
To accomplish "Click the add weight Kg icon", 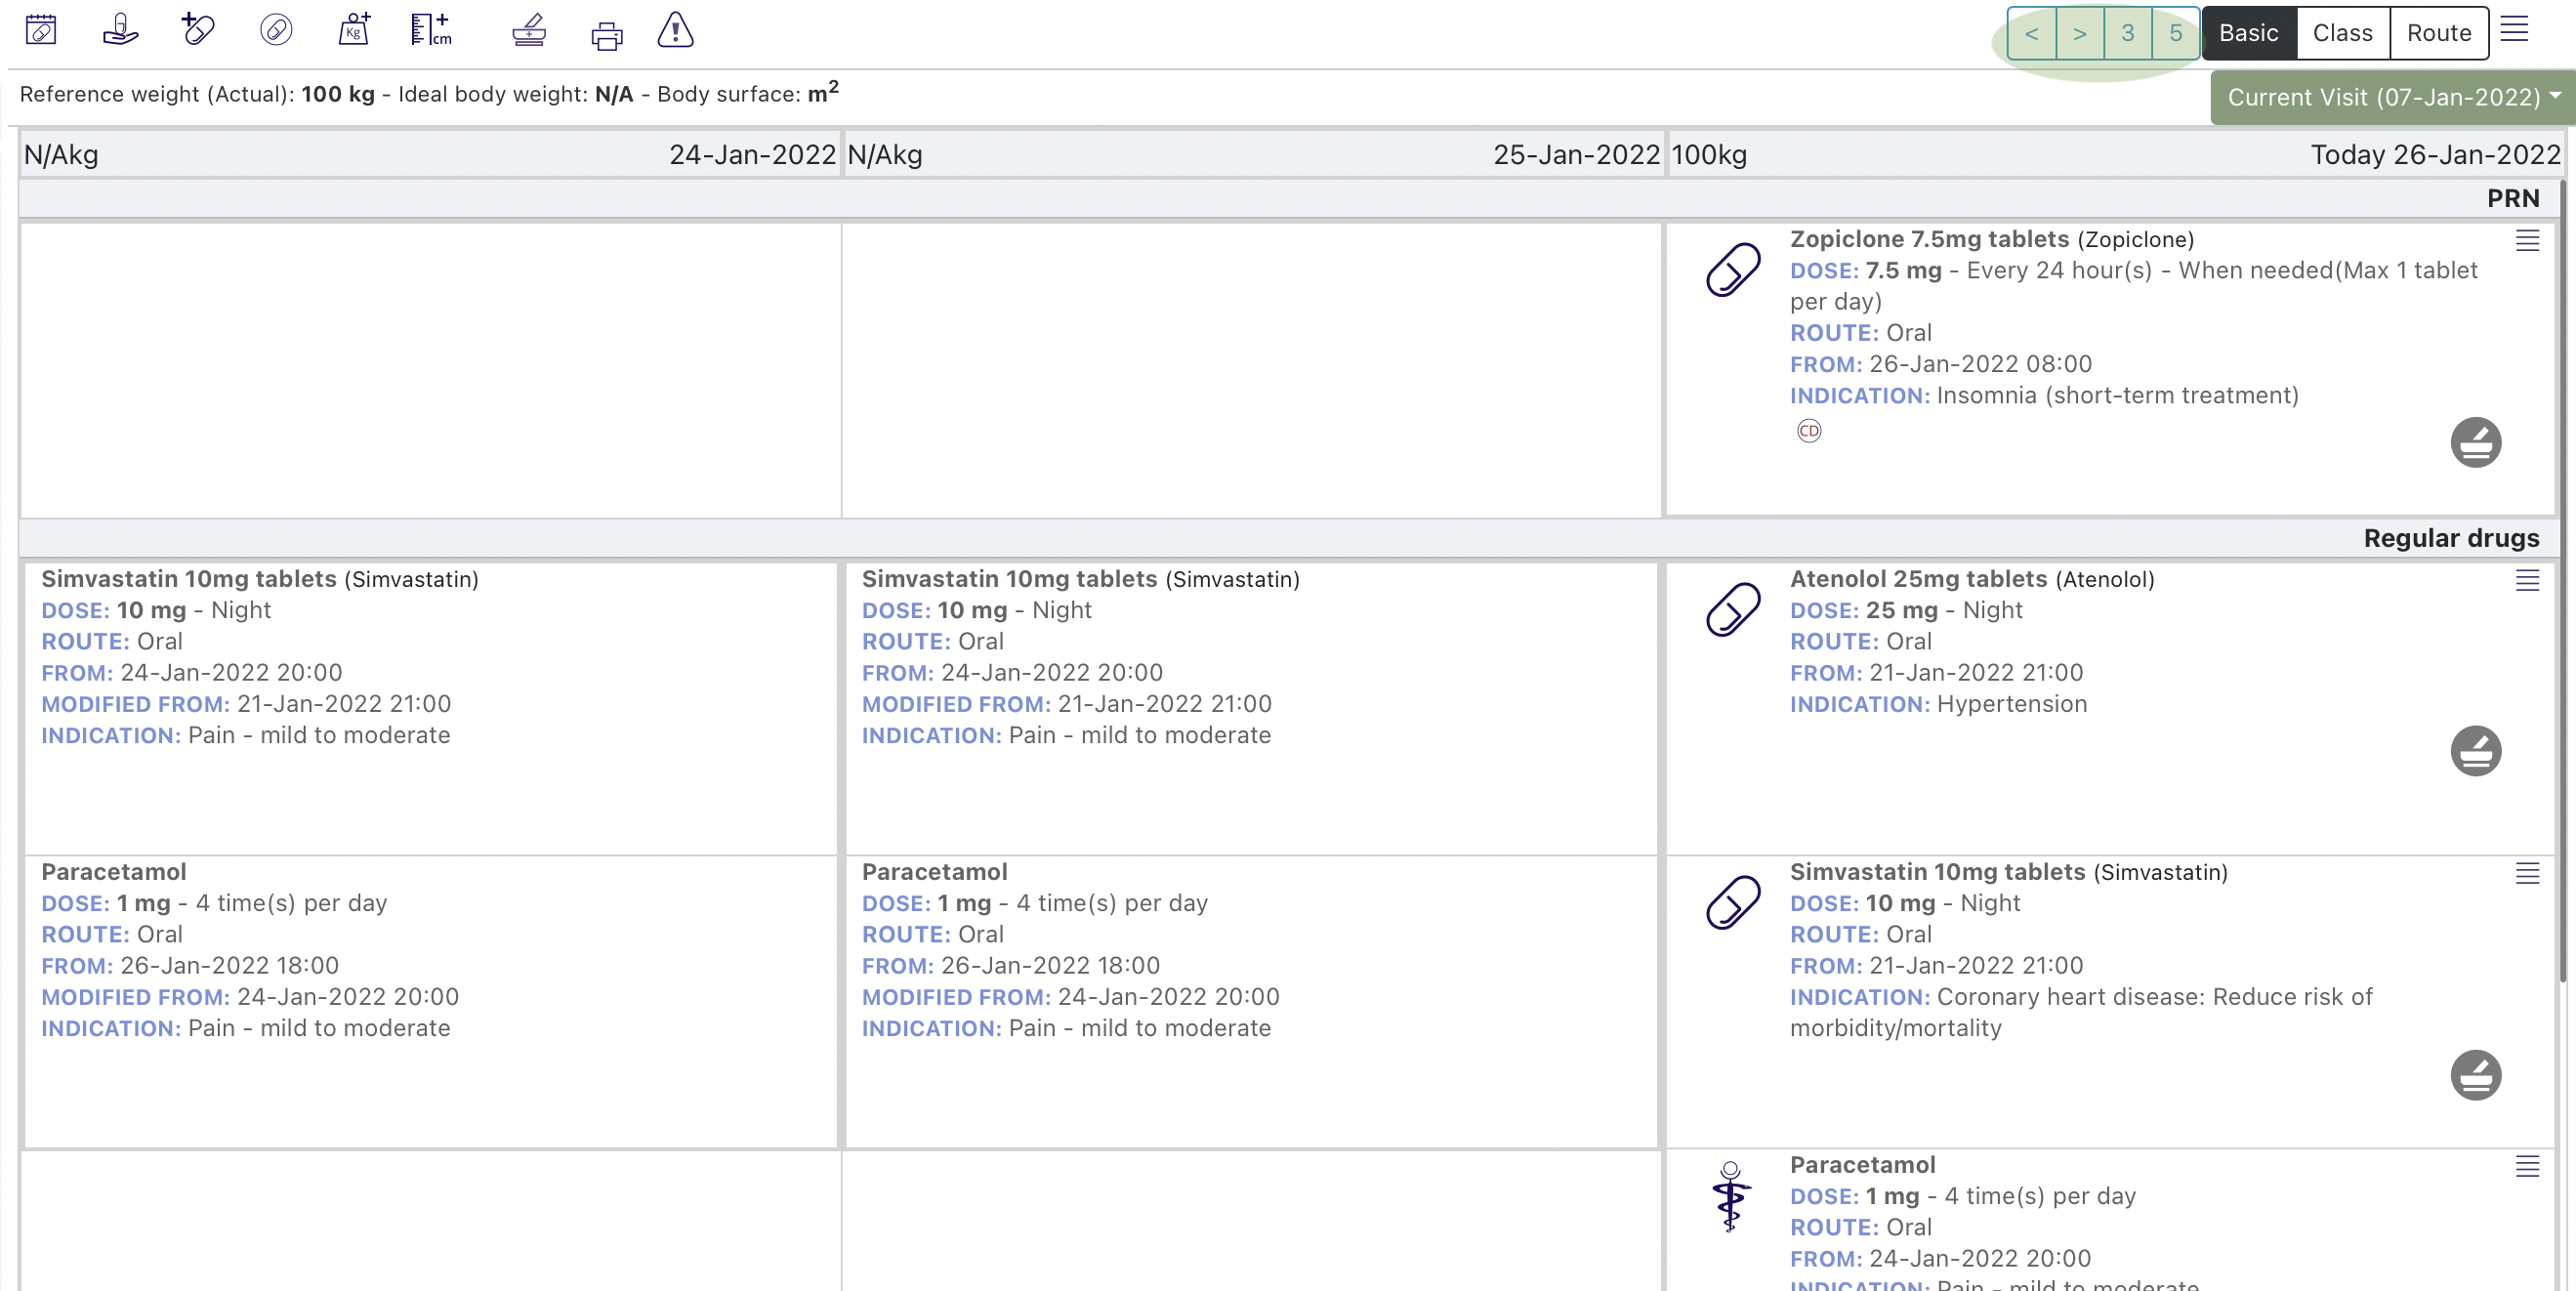I will click(354, 30).
